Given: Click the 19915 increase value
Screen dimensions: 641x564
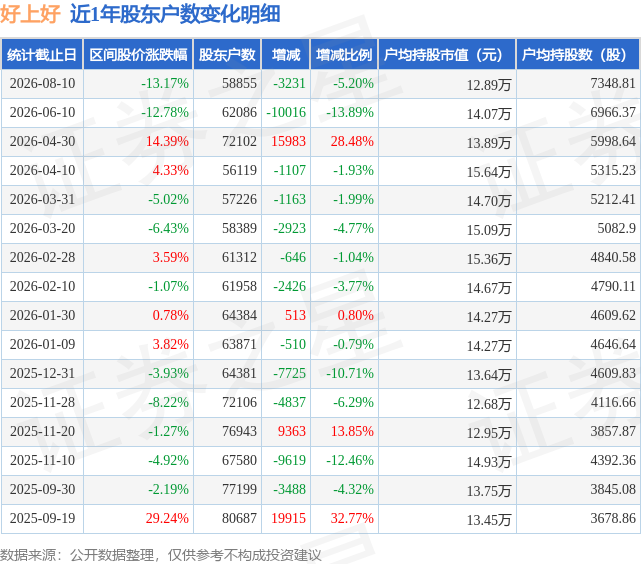Looking at the screenshot, I should pyautogui.click(x=289, y=518).
